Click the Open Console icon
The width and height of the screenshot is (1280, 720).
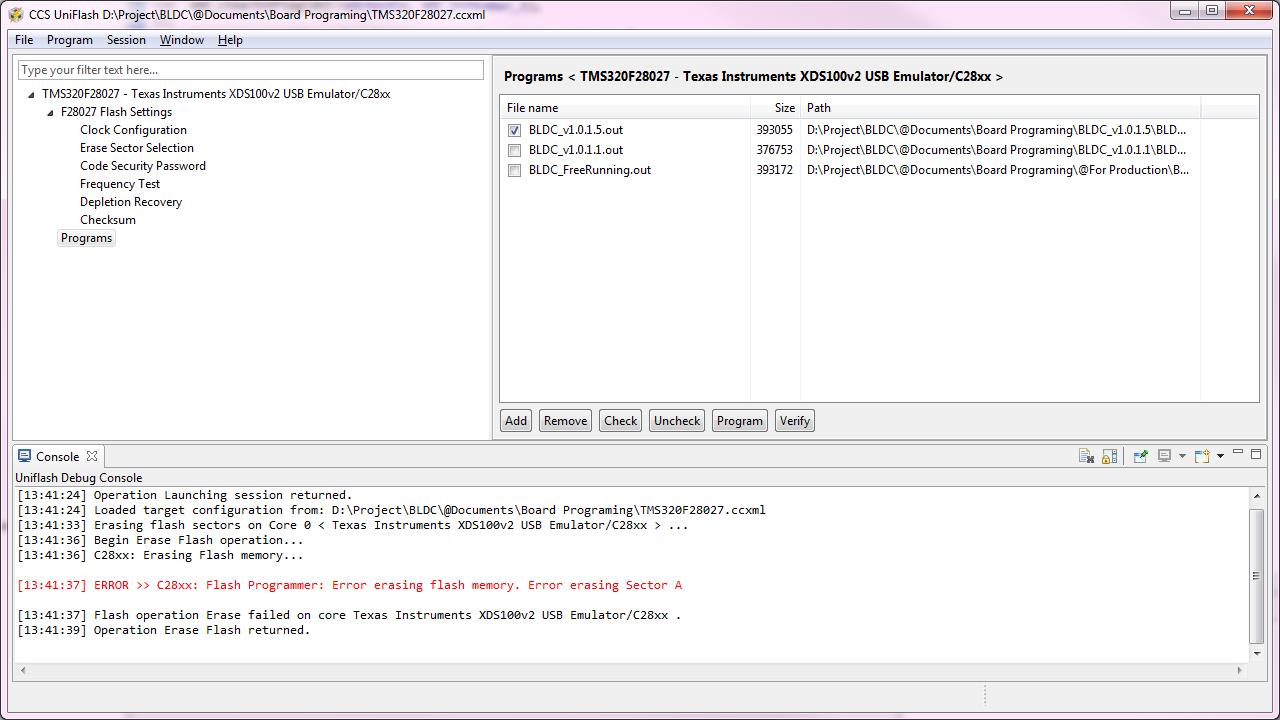click(1202, 456)
